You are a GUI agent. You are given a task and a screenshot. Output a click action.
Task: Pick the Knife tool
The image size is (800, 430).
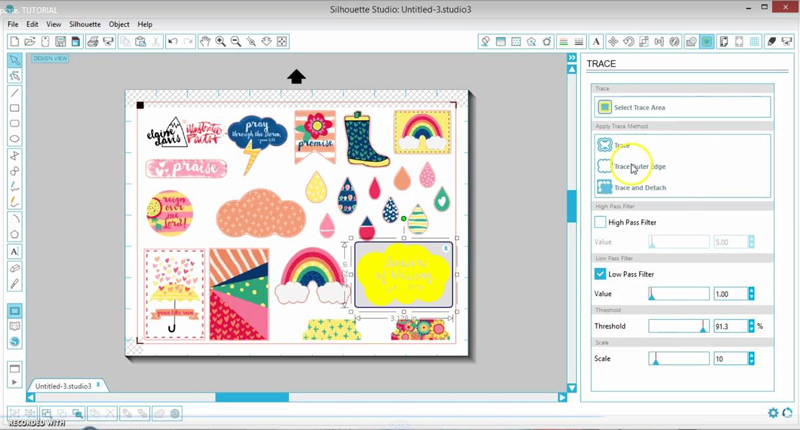14,284
